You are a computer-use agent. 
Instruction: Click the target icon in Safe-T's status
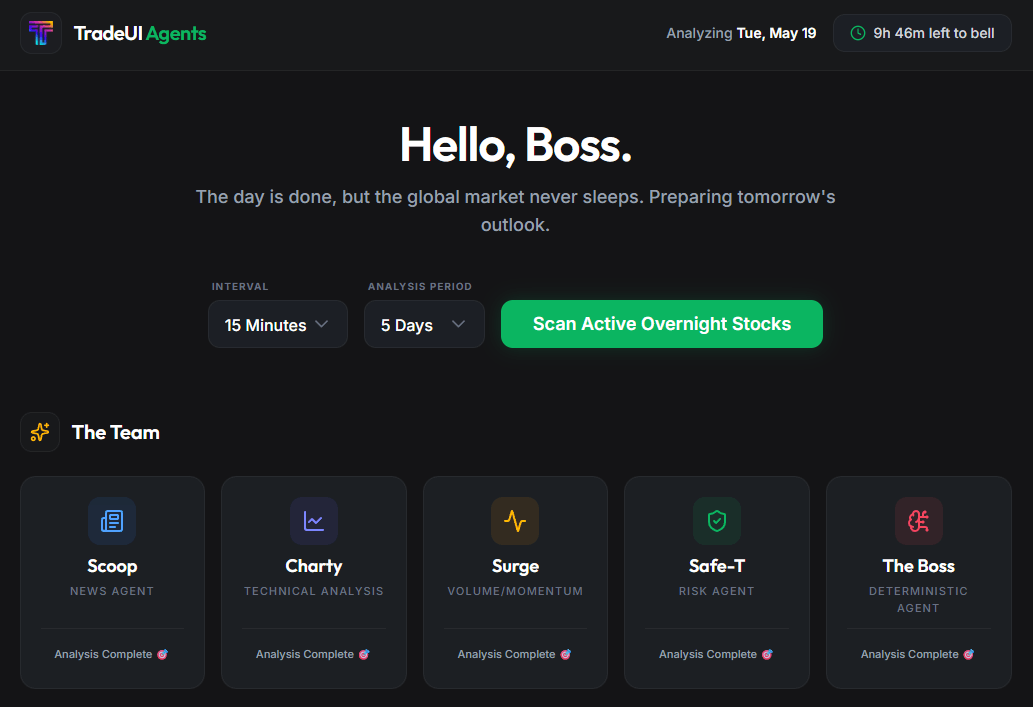coord(767,654)
